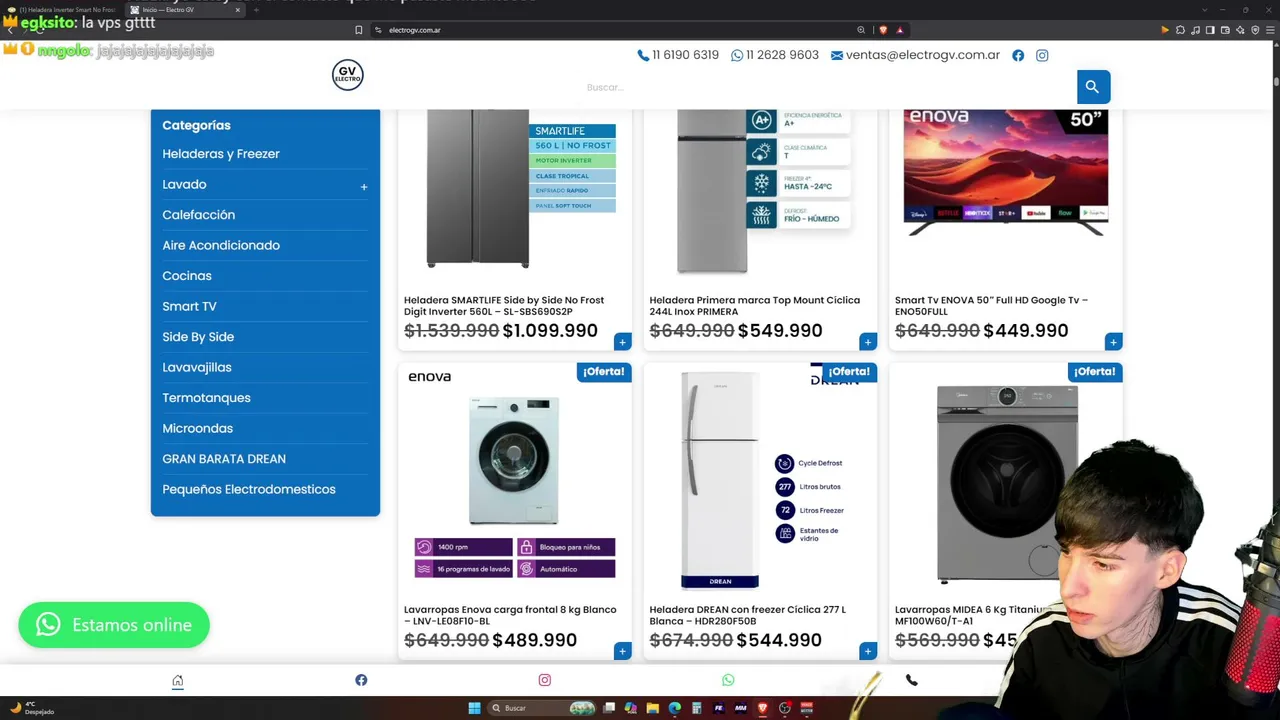Screen dimensions: 1280x720
Task: Click the home icon in bottom bar
Action: [178, 681]
